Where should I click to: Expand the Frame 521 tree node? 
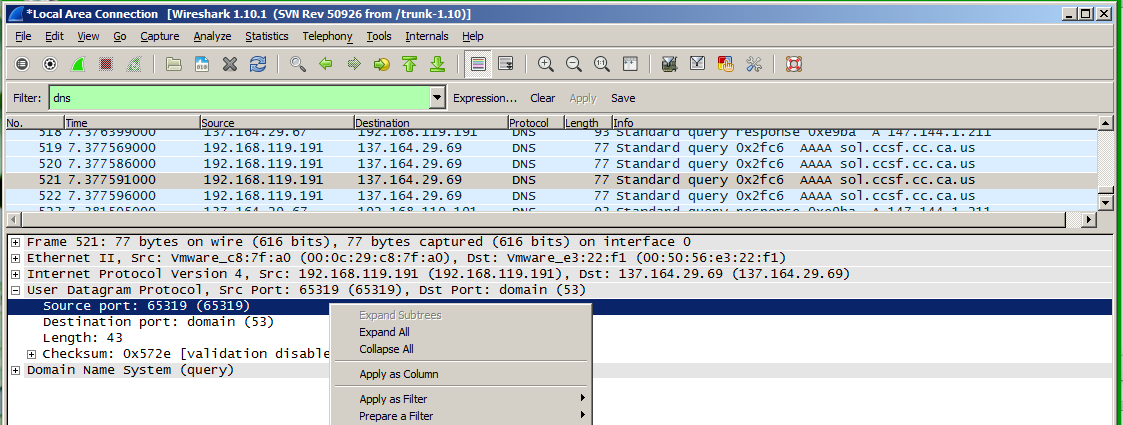(16, 242)
